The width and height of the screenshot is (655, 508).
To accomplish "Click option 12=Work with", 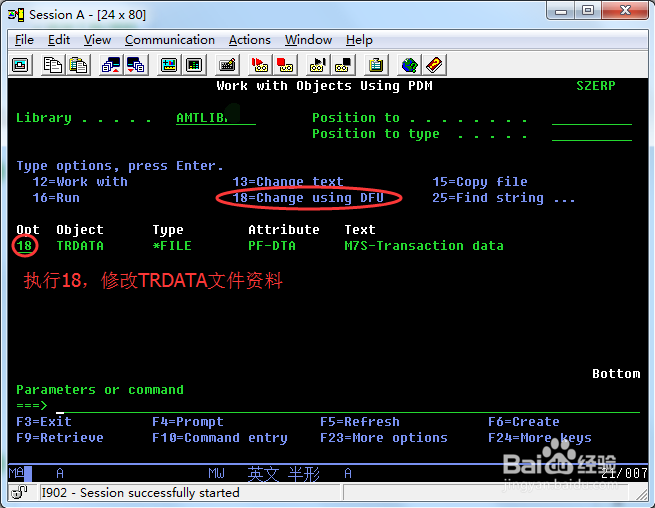I will pyautogui.click(x=80, y=182).
